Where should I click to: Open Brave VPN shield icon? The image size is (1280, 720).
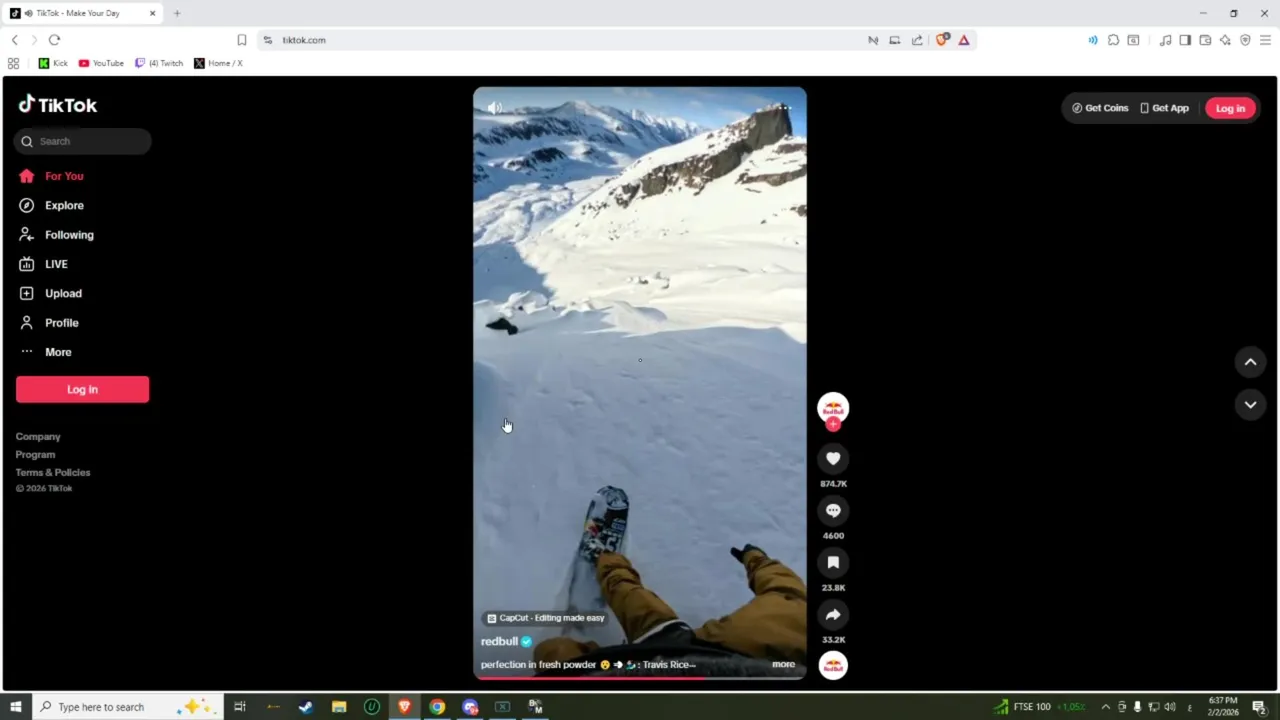[x=1245, y=40]
